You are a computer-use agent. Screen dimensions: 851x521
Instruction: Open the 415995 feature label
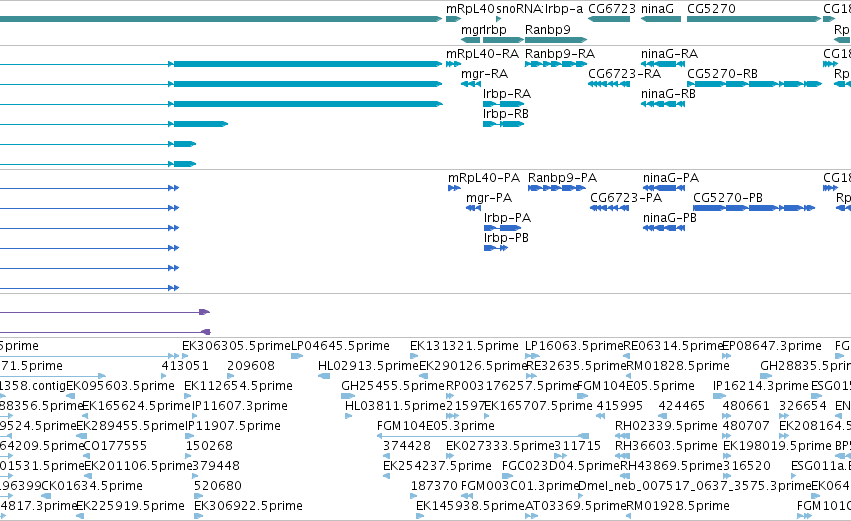pos(619,406)
